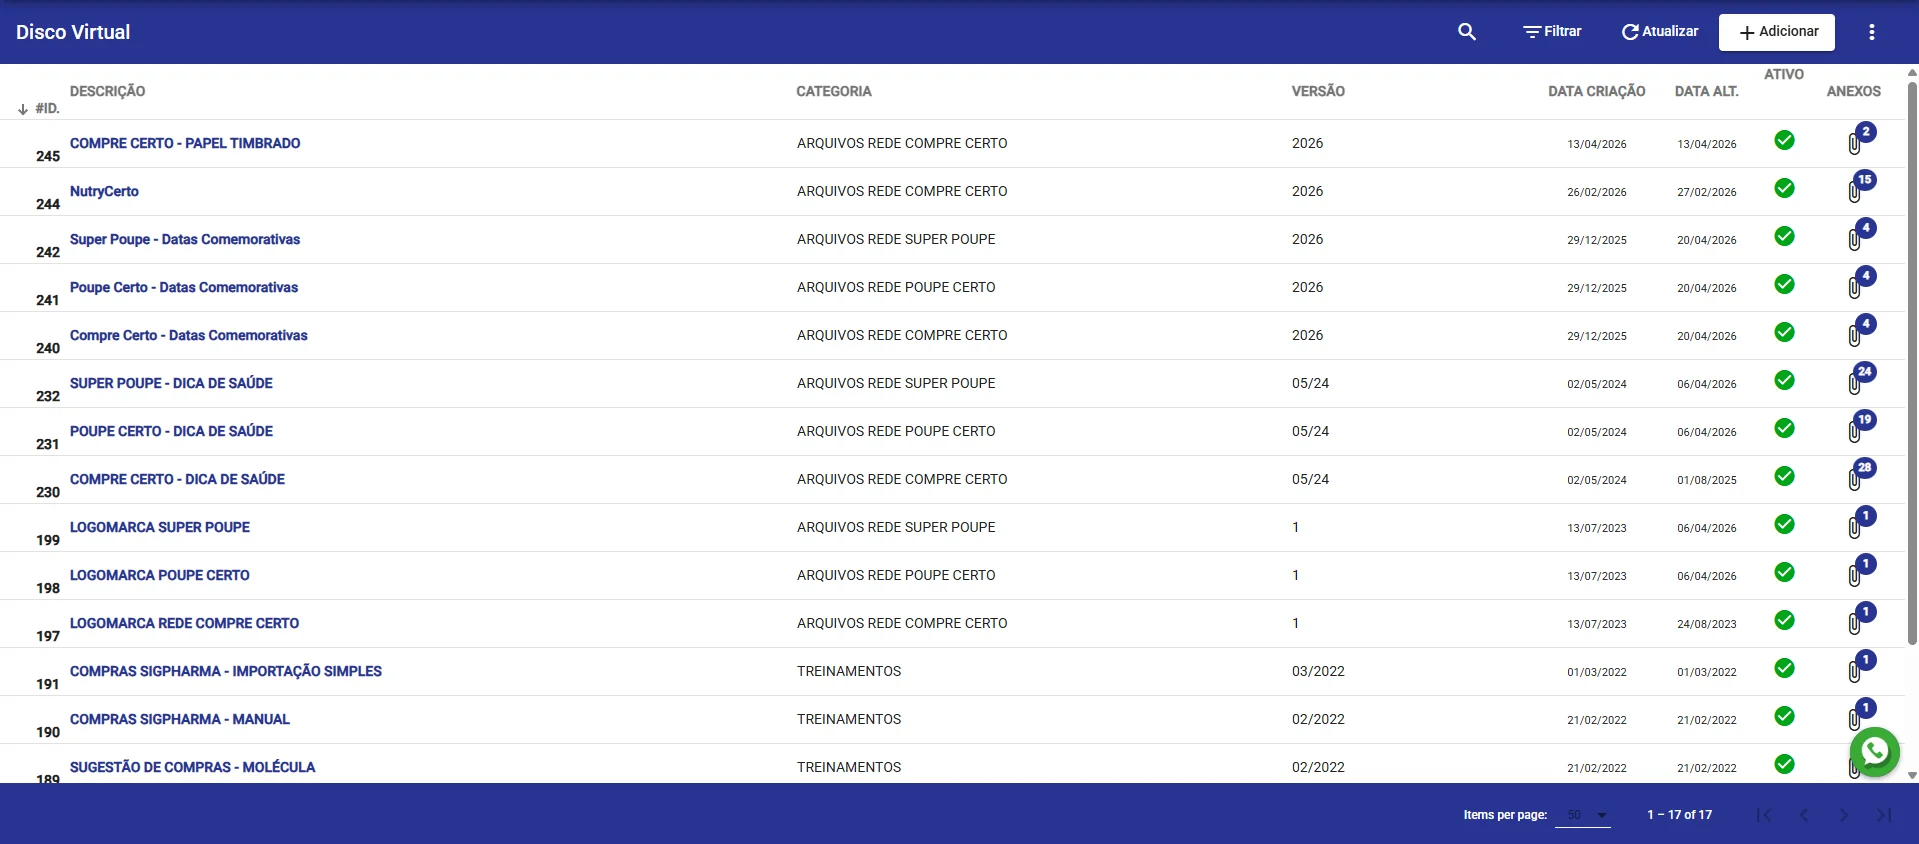Sort by ATIVO column header
This screenshot has width=1919, height=844.
coord(1784,74)
